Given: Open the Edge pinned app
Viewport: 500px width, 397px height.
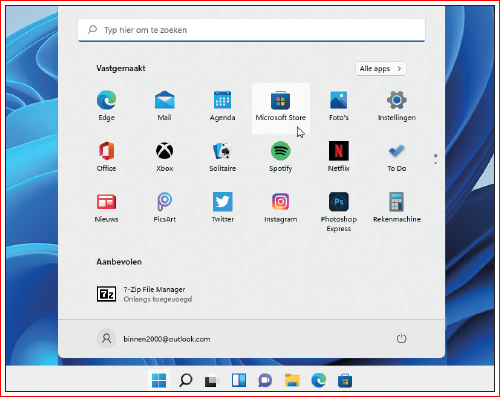Looking at the screenshot, I should 106,106.
